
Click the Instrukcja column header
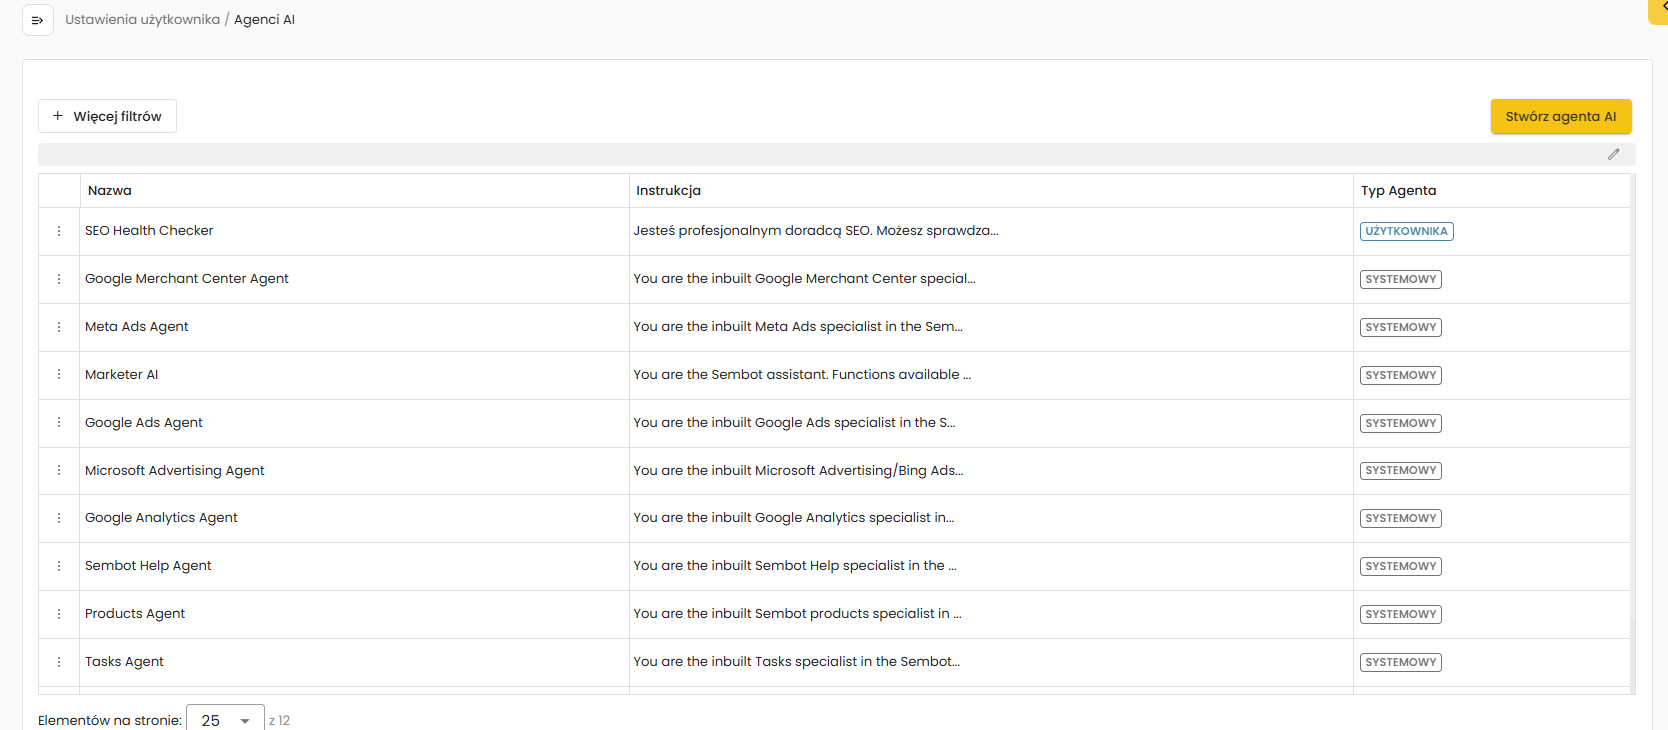click(x=668, y=191)
